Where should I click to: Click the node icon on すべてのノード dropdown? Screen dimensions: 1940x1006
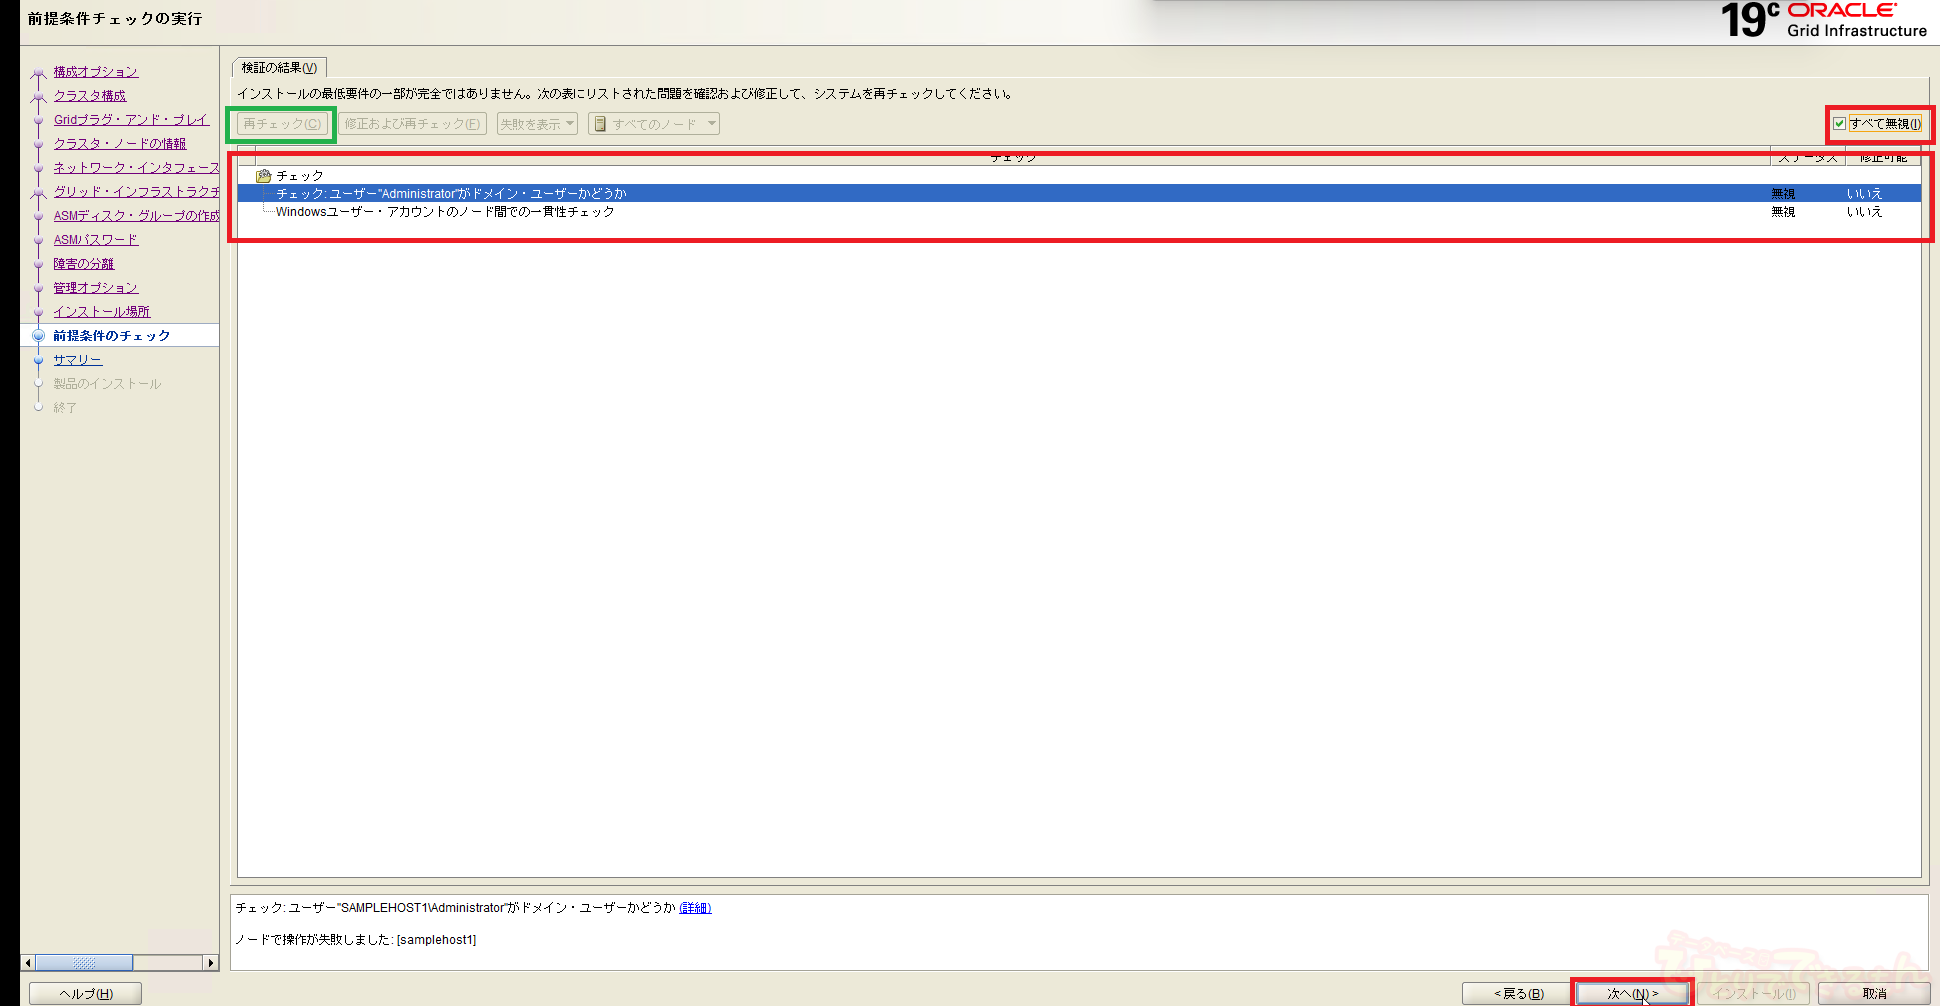tap(600, 124)
